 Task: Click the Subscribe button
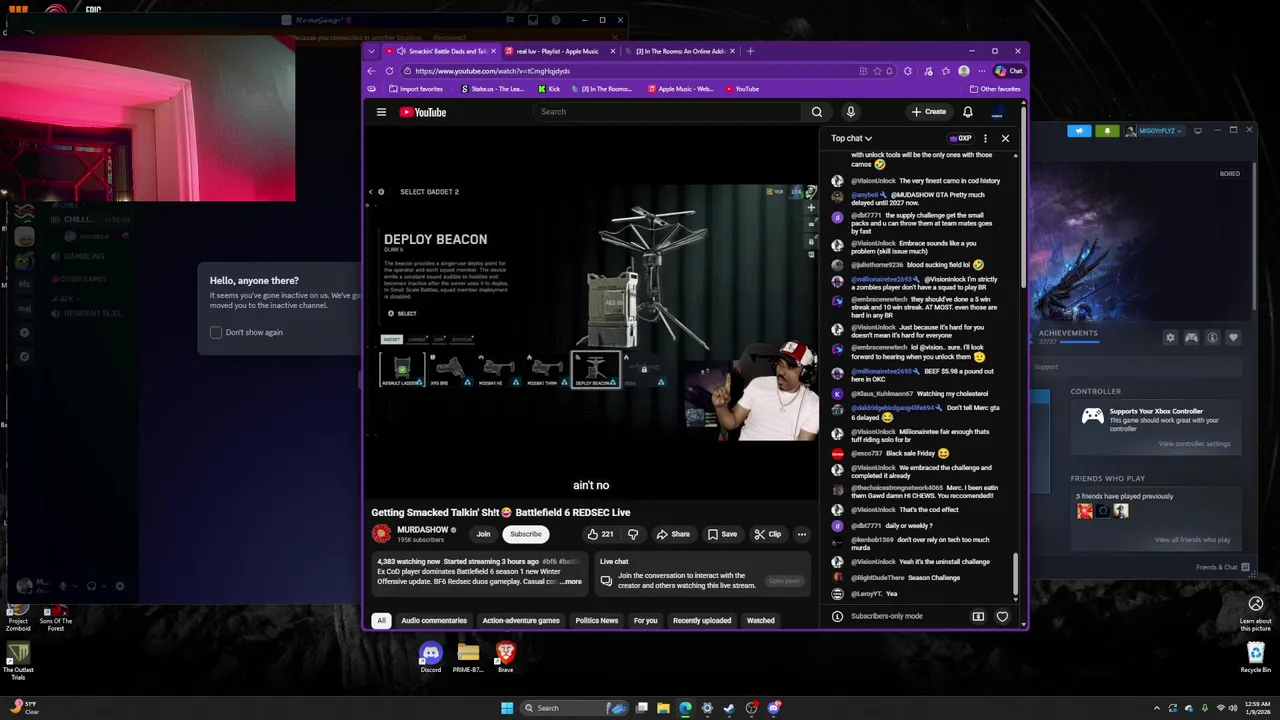click(525, 534)
